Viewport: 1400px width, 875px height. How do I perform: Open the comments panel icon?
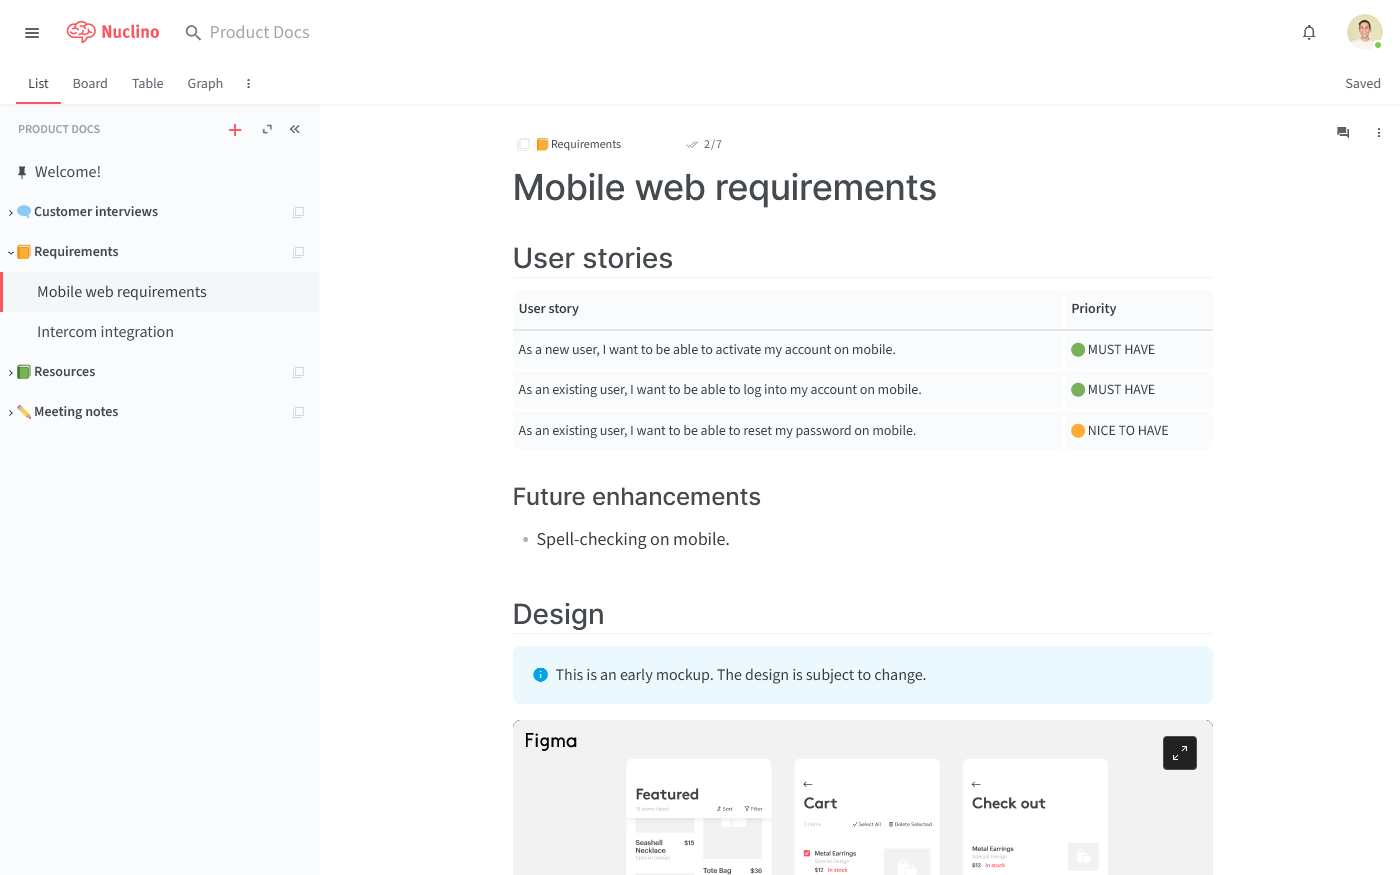click(1342, 132)
